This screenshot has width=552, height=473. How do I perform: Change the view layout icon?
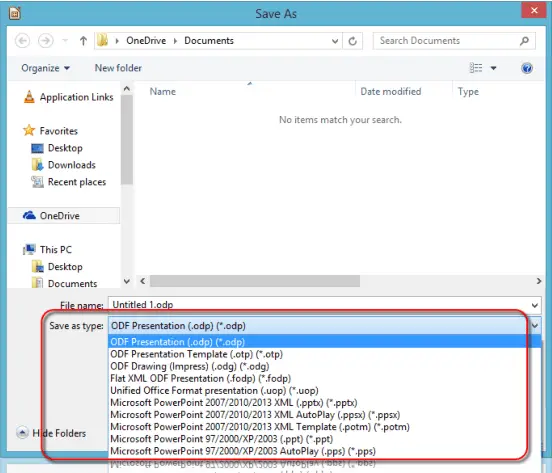[x=476, y=68]
